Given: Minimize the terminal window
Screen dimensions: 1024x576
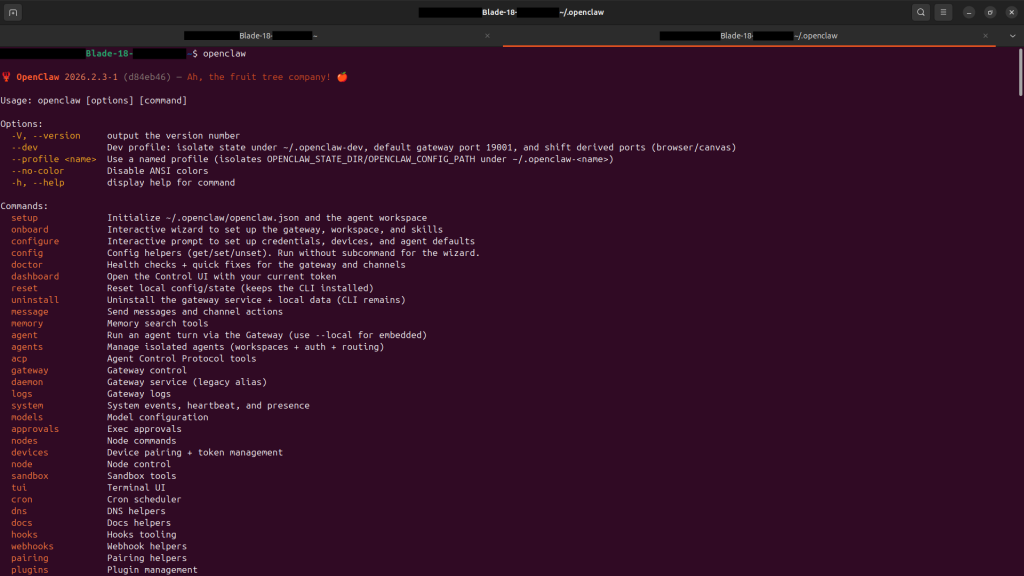Looking at the screenshot, I should click(x=969, y=12).
